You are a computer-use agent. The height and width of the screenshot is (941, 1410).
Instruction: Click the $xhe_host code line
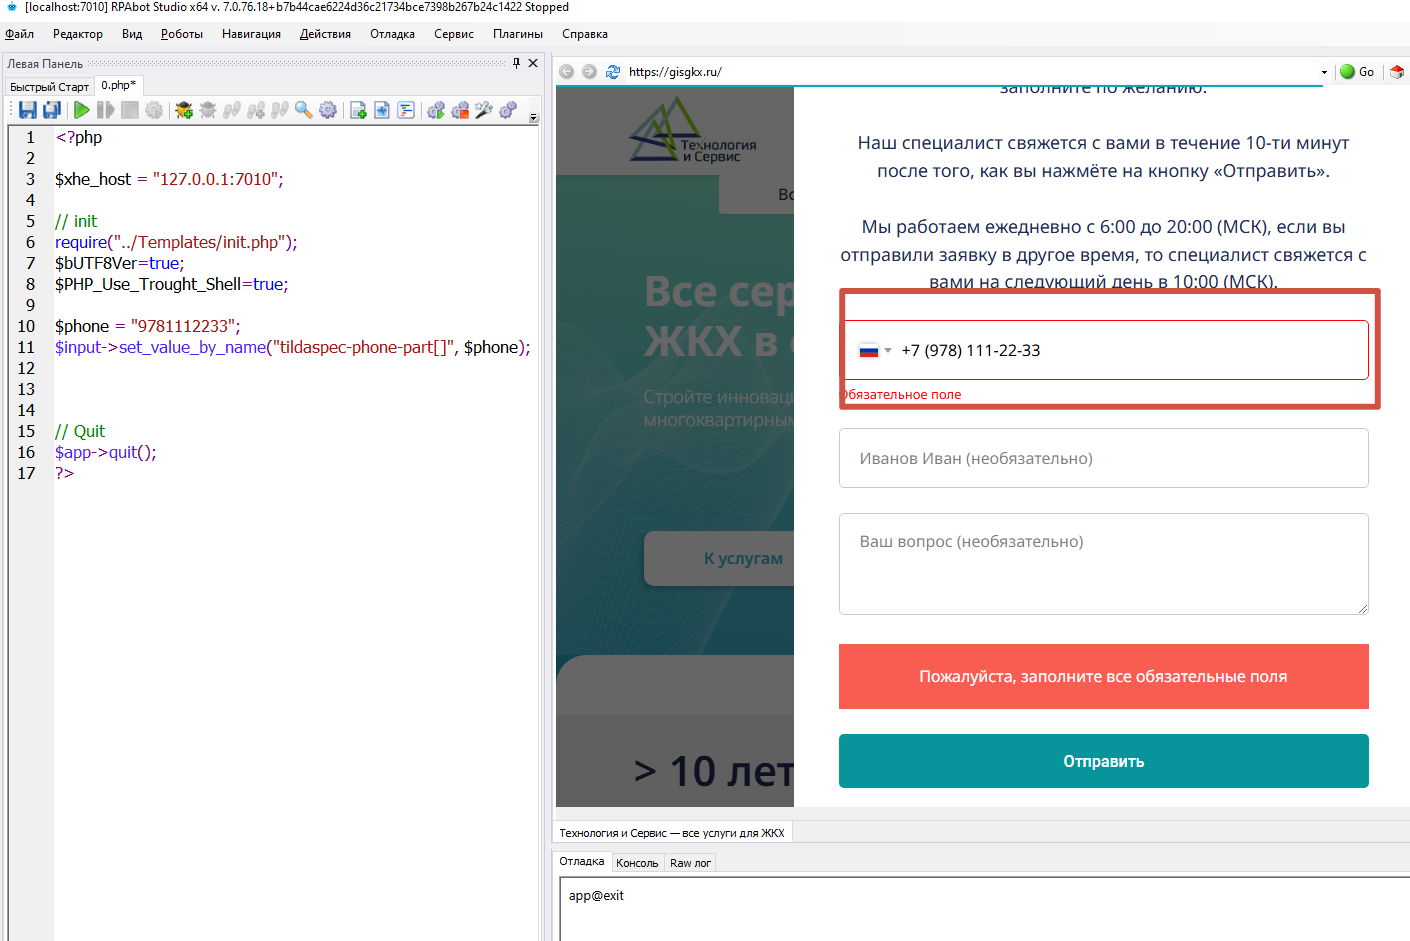(169, 179)
